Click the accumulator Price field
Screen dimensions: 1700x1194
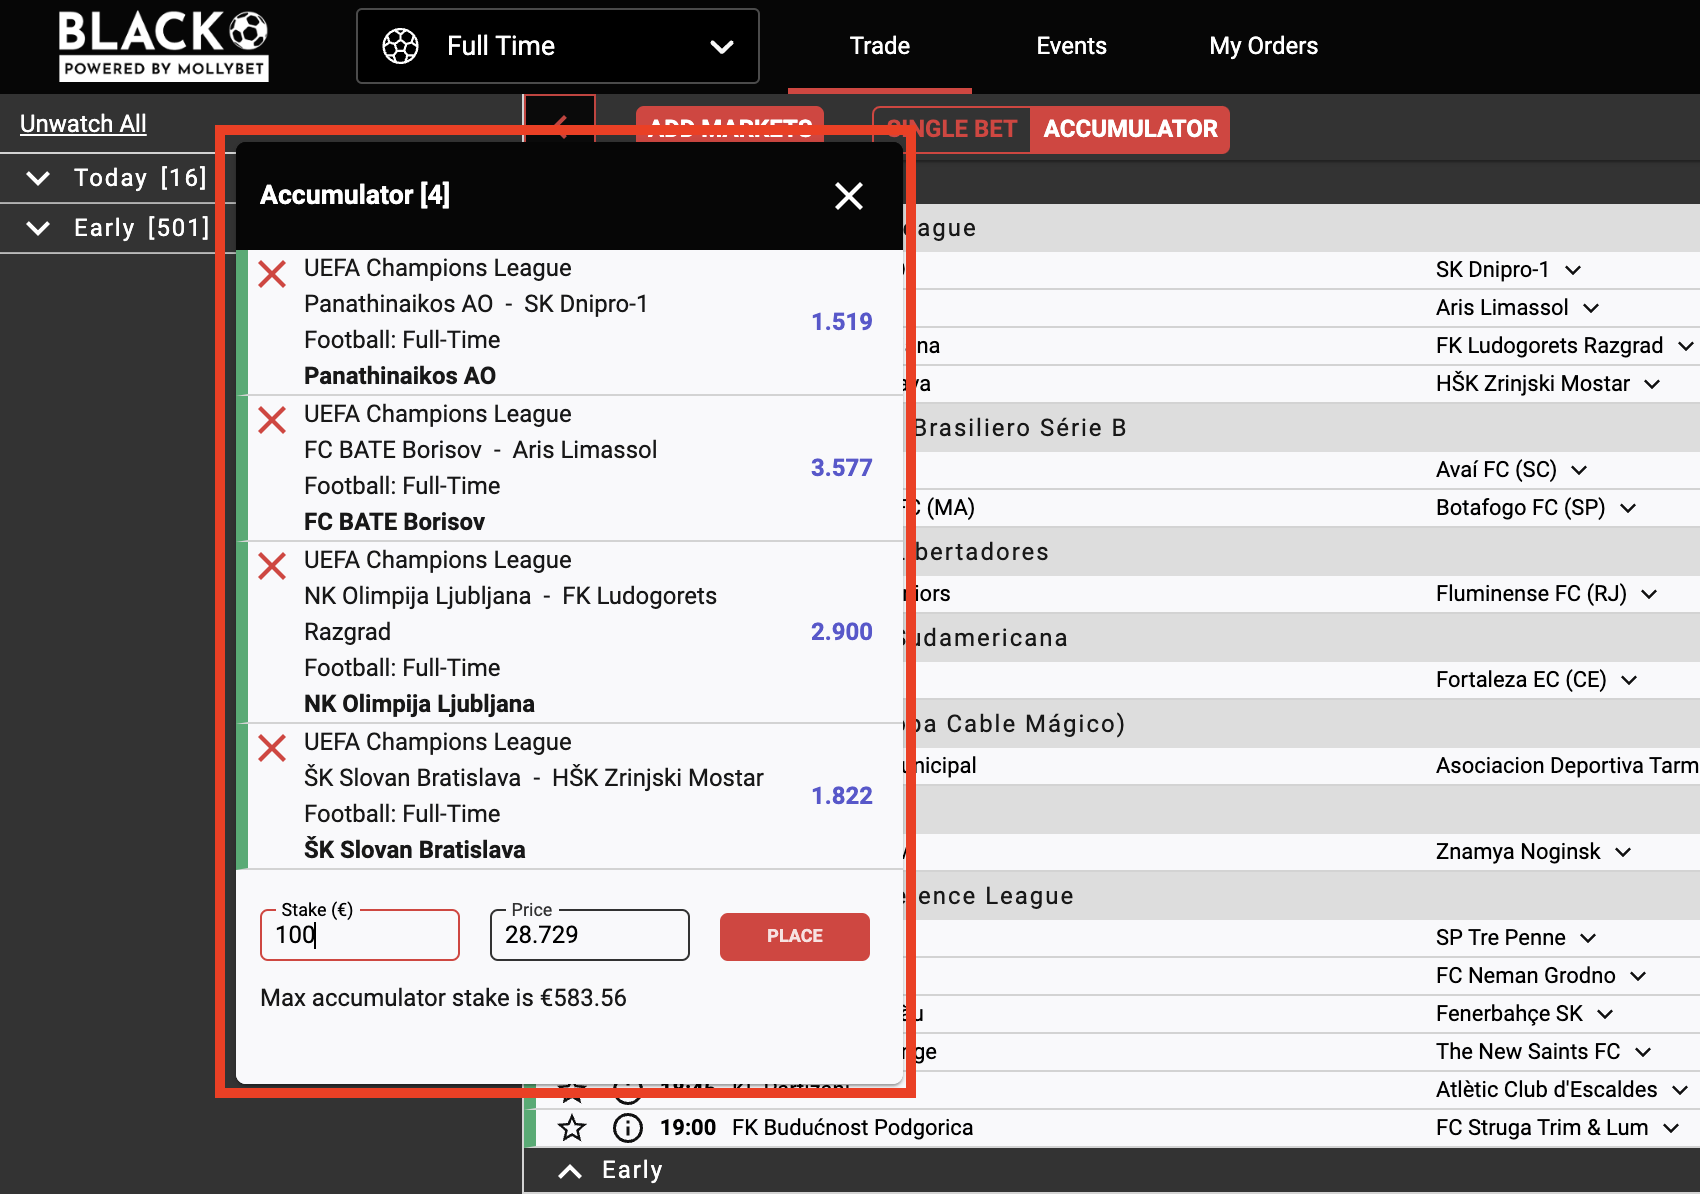click(589, 936)
